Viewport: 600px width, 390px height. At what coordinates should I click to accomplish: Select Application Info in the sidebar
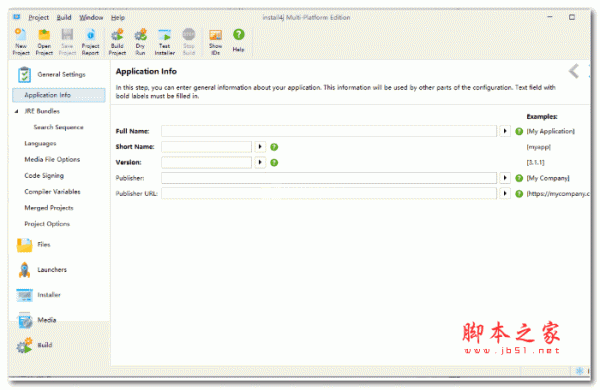click(59, 95)
